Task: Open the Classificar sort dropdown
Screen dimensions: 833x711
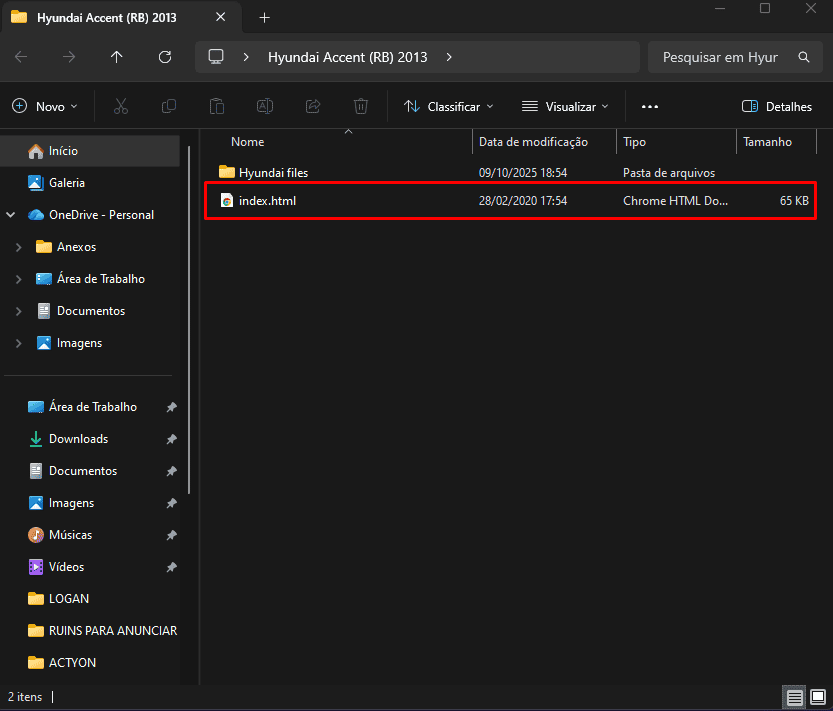Action: (448, 106)
